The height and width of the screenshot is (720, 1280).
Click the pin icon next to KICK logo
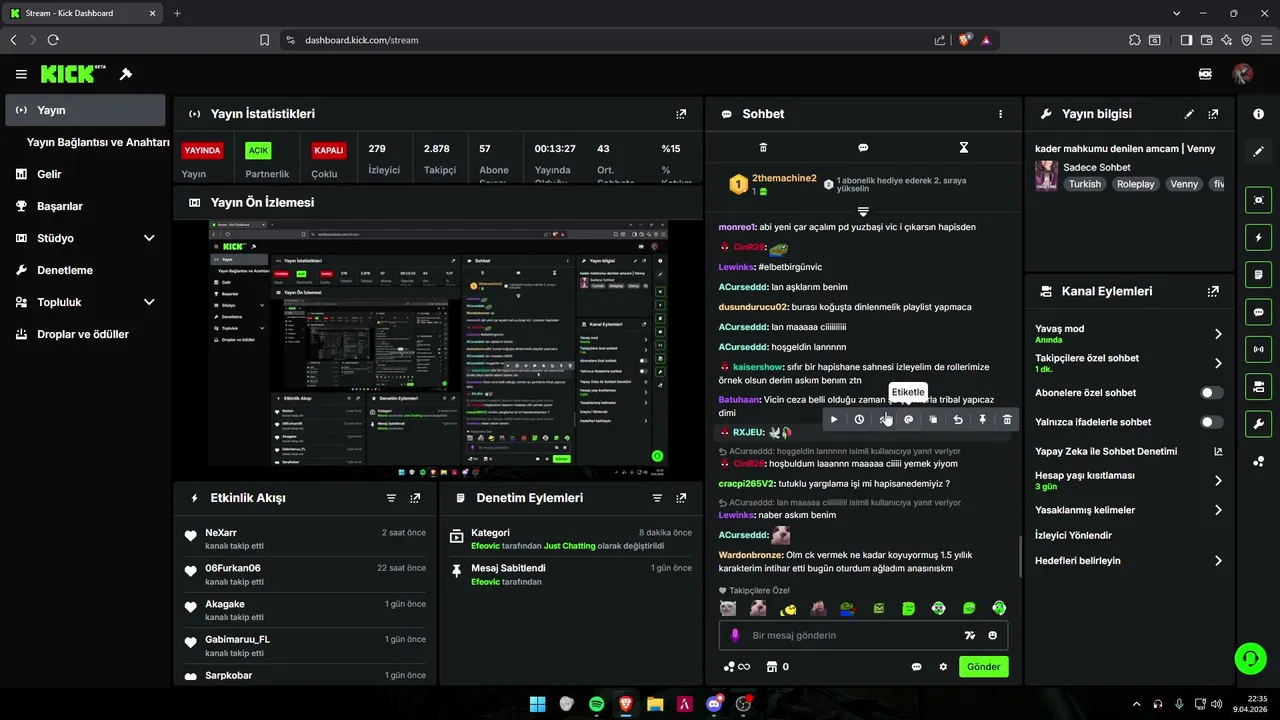(126, 74)
